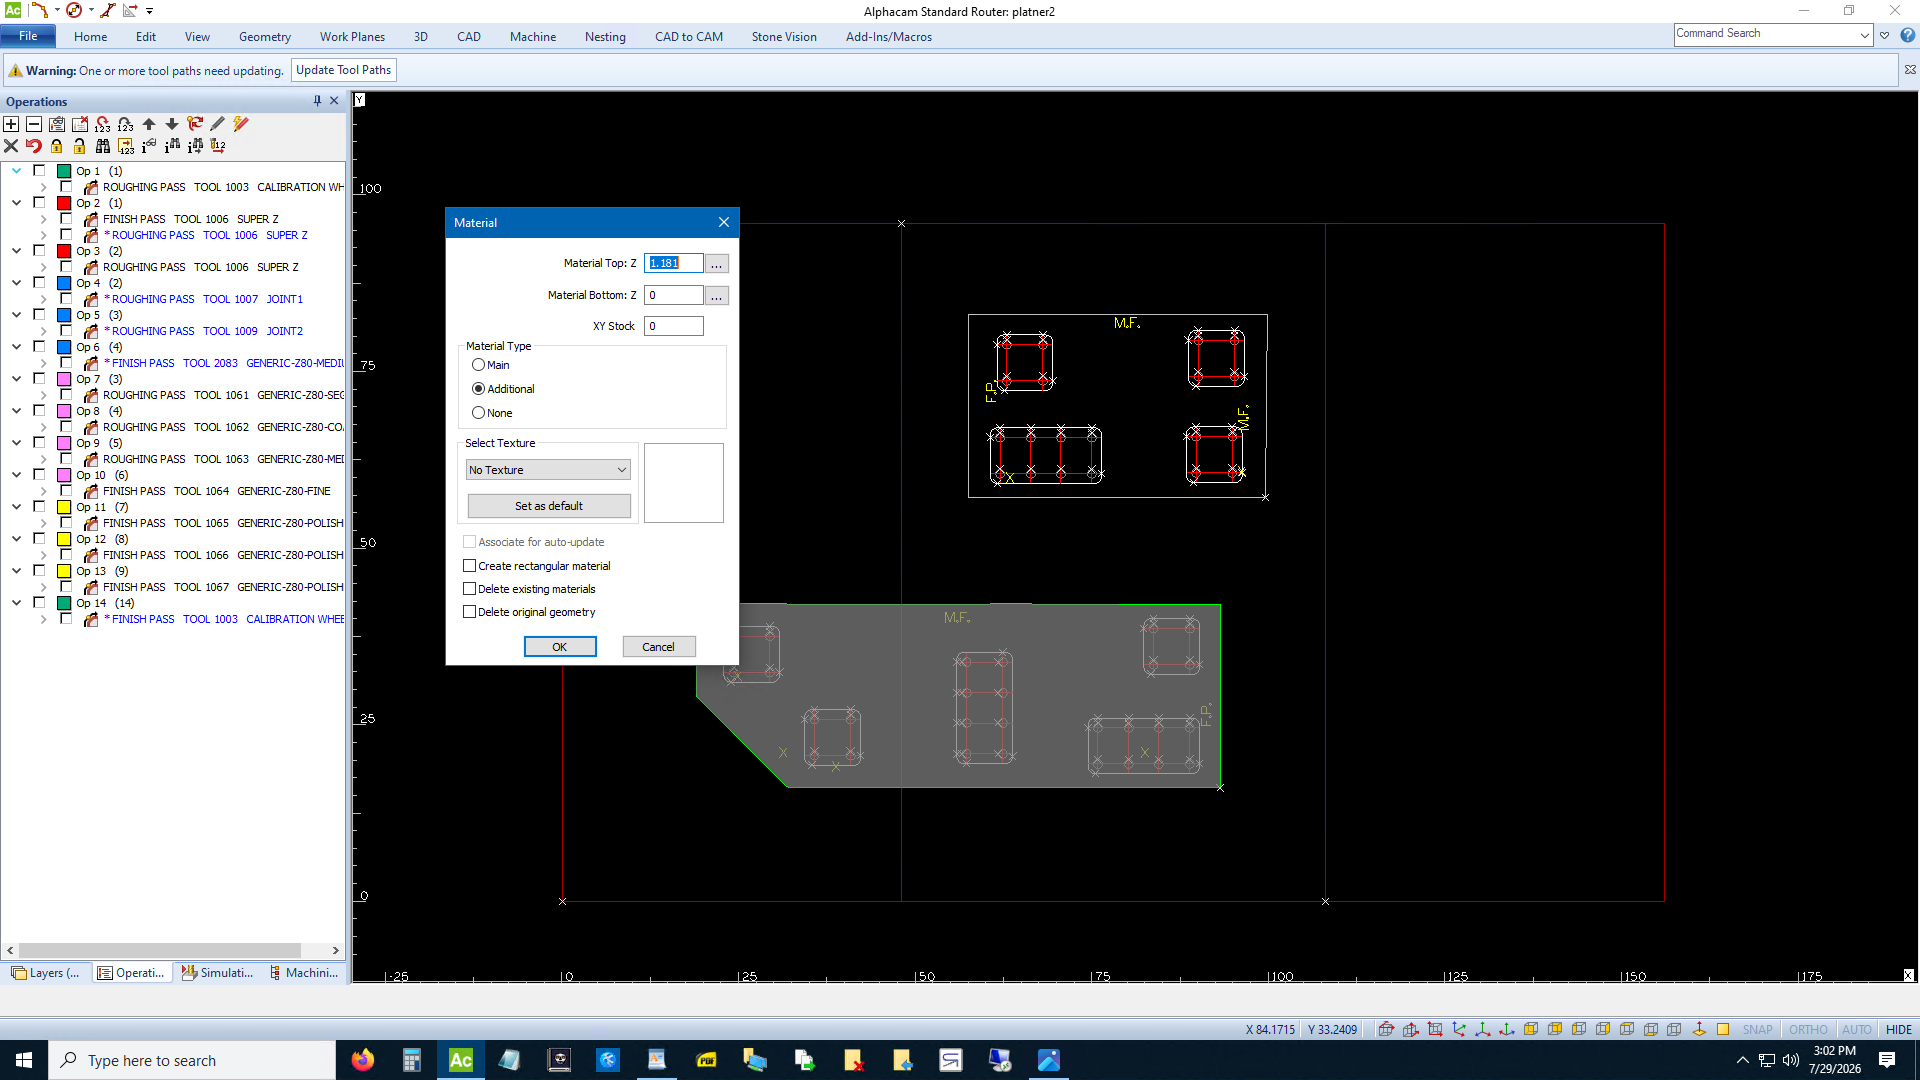
Task: Select the None material type radio
Action: click(x=478, y=413)
